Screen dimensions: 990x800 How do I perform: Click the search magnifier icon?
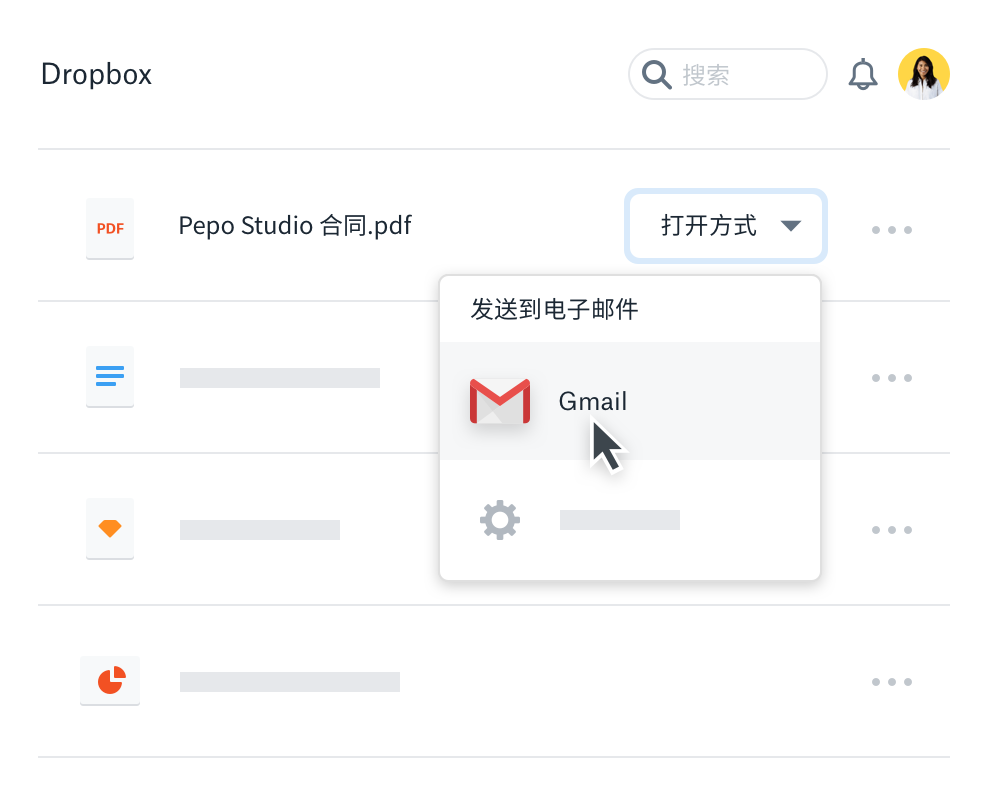pyautogui.click(x=657, y=75)
